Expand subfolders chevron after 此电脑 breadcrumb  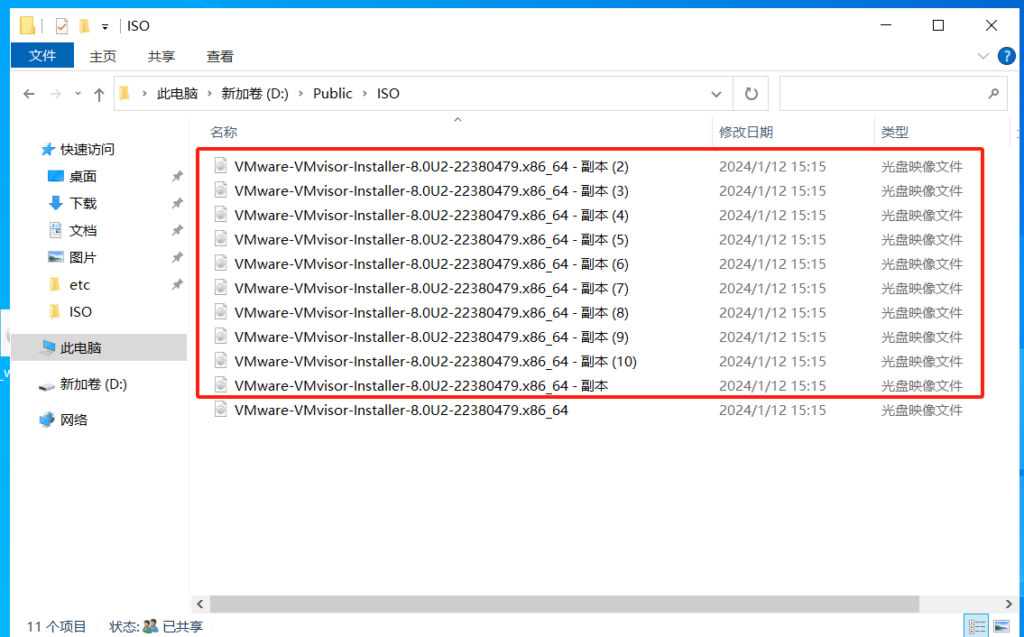pyautogui.click(x=210, y=93)
